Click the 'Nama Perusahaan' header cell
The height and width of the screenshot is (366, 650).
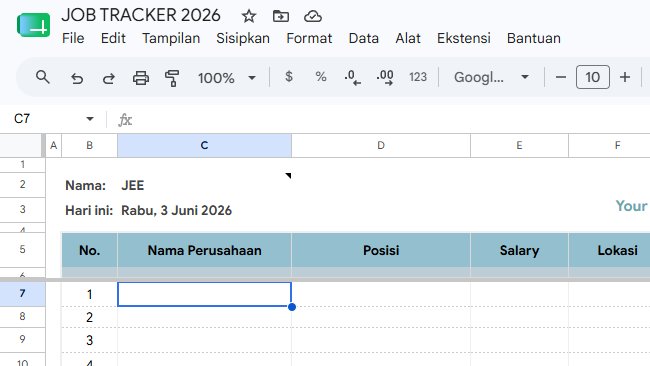click(204, 250)
